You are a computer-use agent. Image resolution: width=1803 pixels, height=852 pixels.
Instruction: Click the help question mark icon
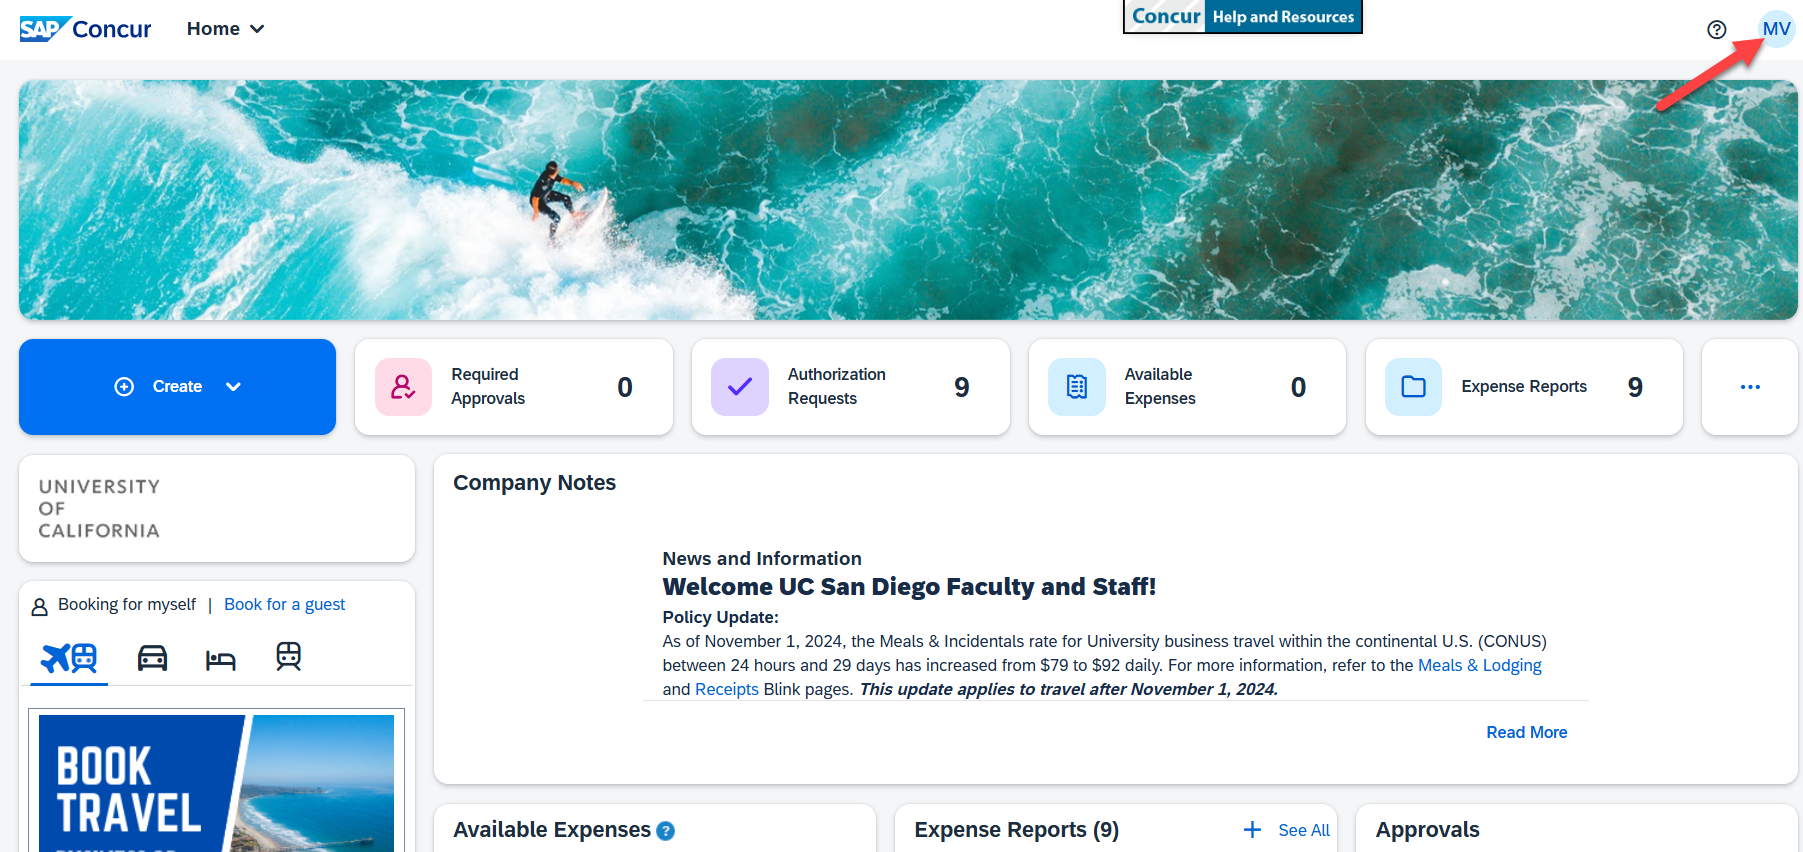click(x=1716, y=30)
